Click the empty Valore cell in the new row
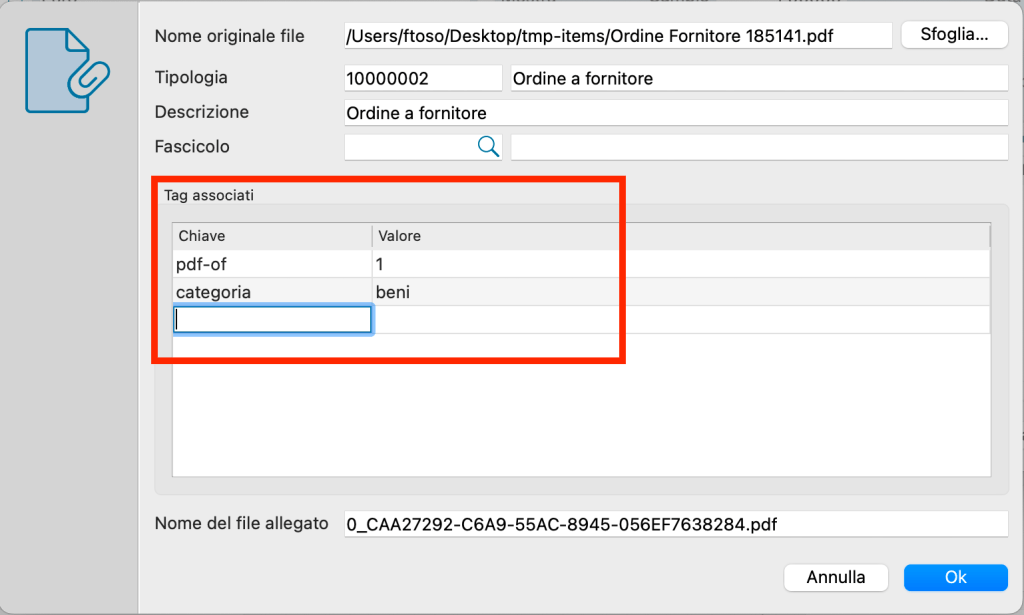The image size is (1024, 615). (680, 319)
